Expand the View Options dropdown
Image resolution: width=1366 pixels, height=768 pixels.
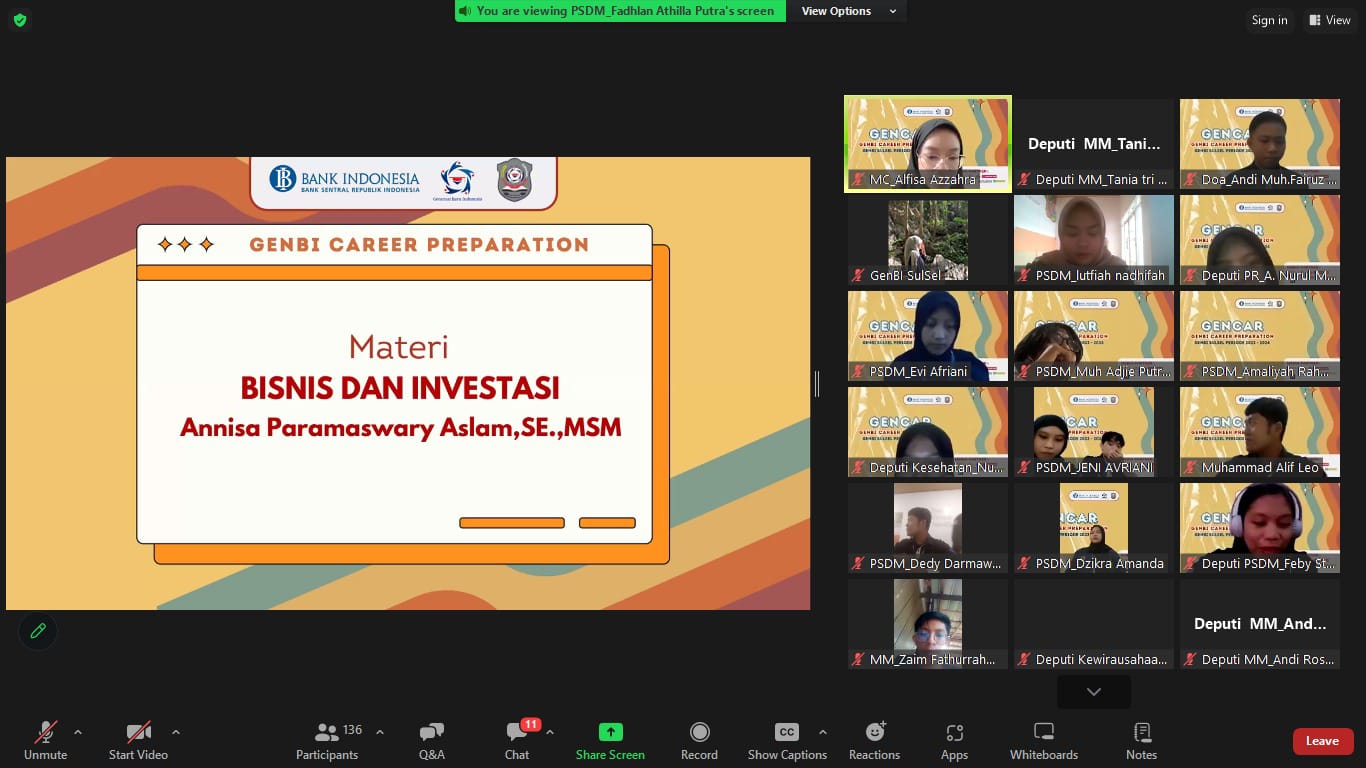click(x=847, y=11)
